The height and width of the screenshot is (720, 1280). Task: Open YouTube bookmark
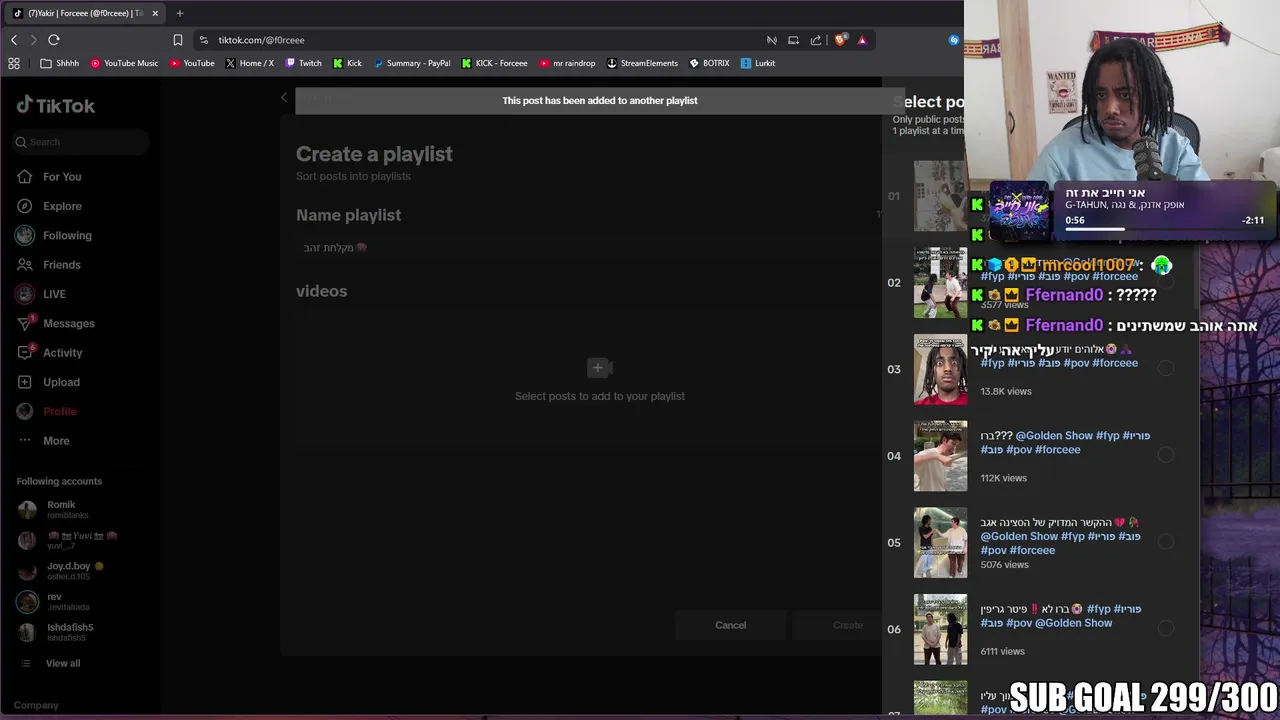(192, 63)
